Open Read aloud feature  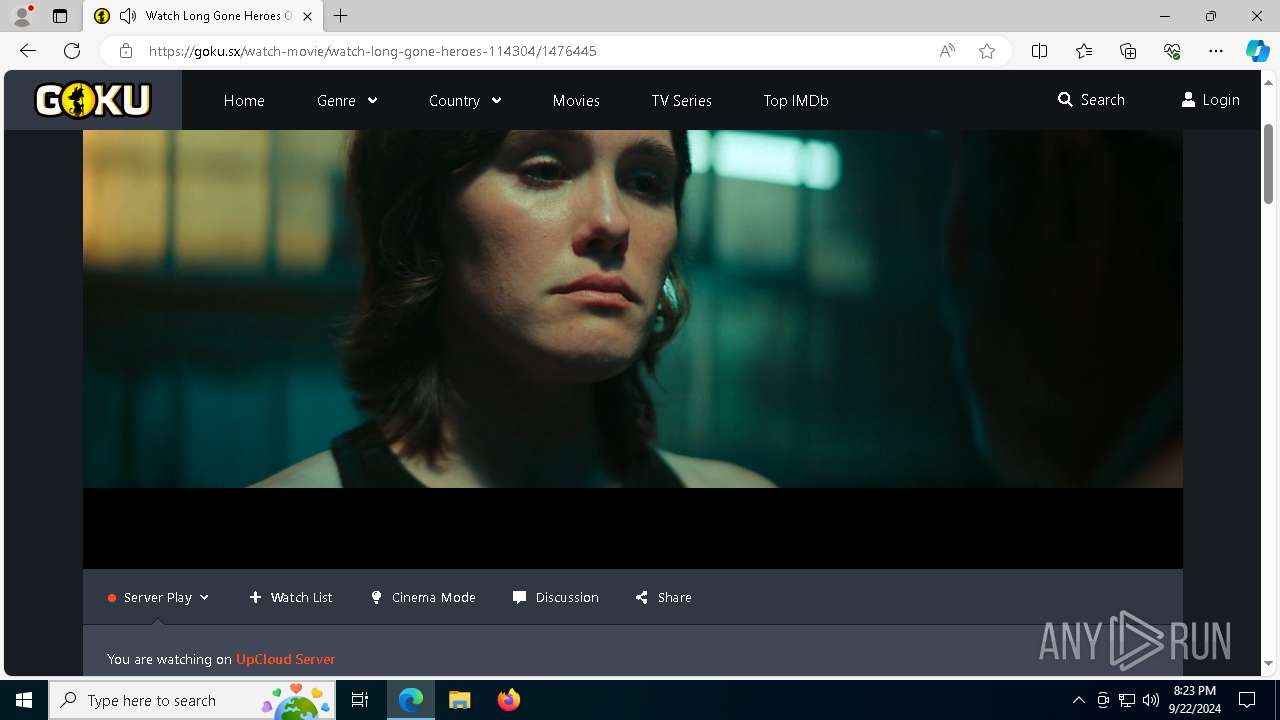(x=947, y=51)
